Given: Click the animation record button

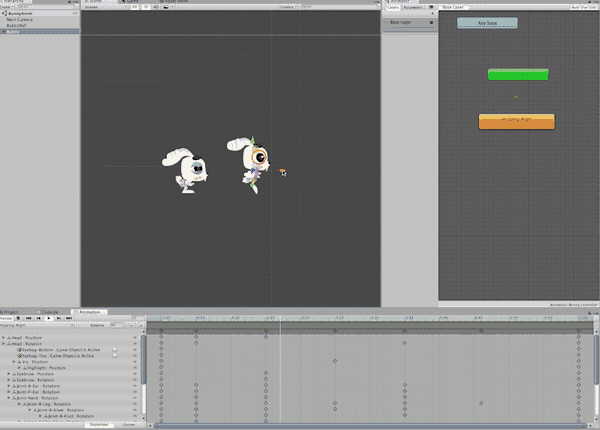Looking at the screenshot, I should click(x=18, y=318).
